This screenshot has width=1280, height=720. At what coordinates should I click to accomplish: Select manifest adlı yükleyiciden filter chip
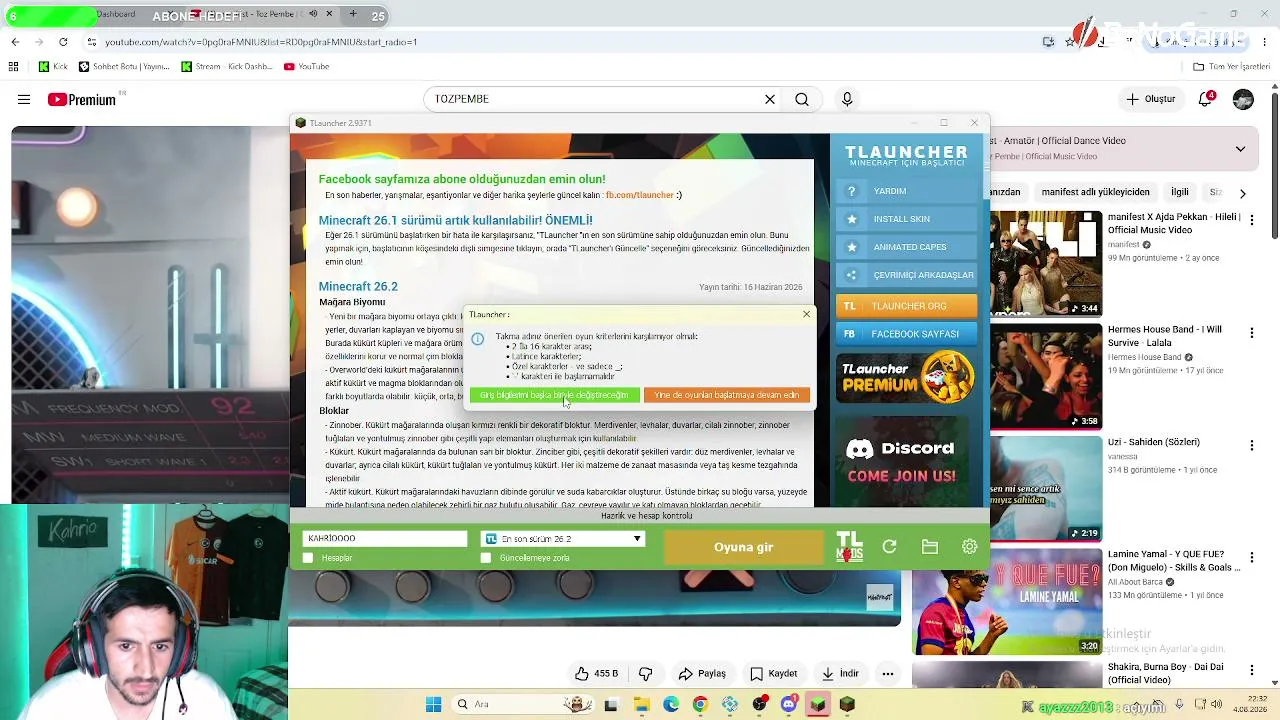click(1095, 192)
